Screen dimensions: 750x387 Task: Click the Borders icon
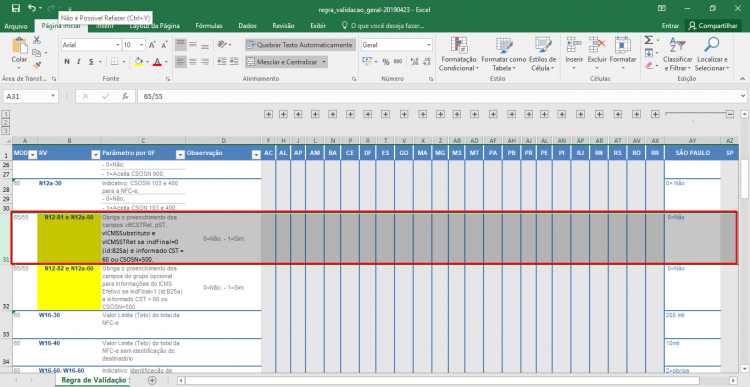(114, 62)
